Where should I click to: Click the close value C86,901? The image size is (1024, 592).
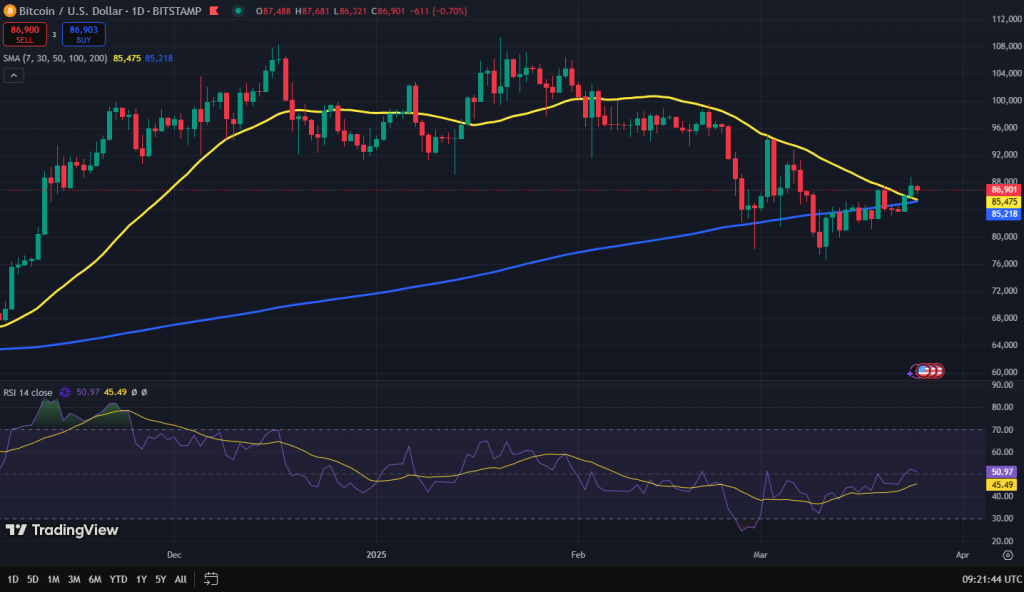tap(387, 11)
